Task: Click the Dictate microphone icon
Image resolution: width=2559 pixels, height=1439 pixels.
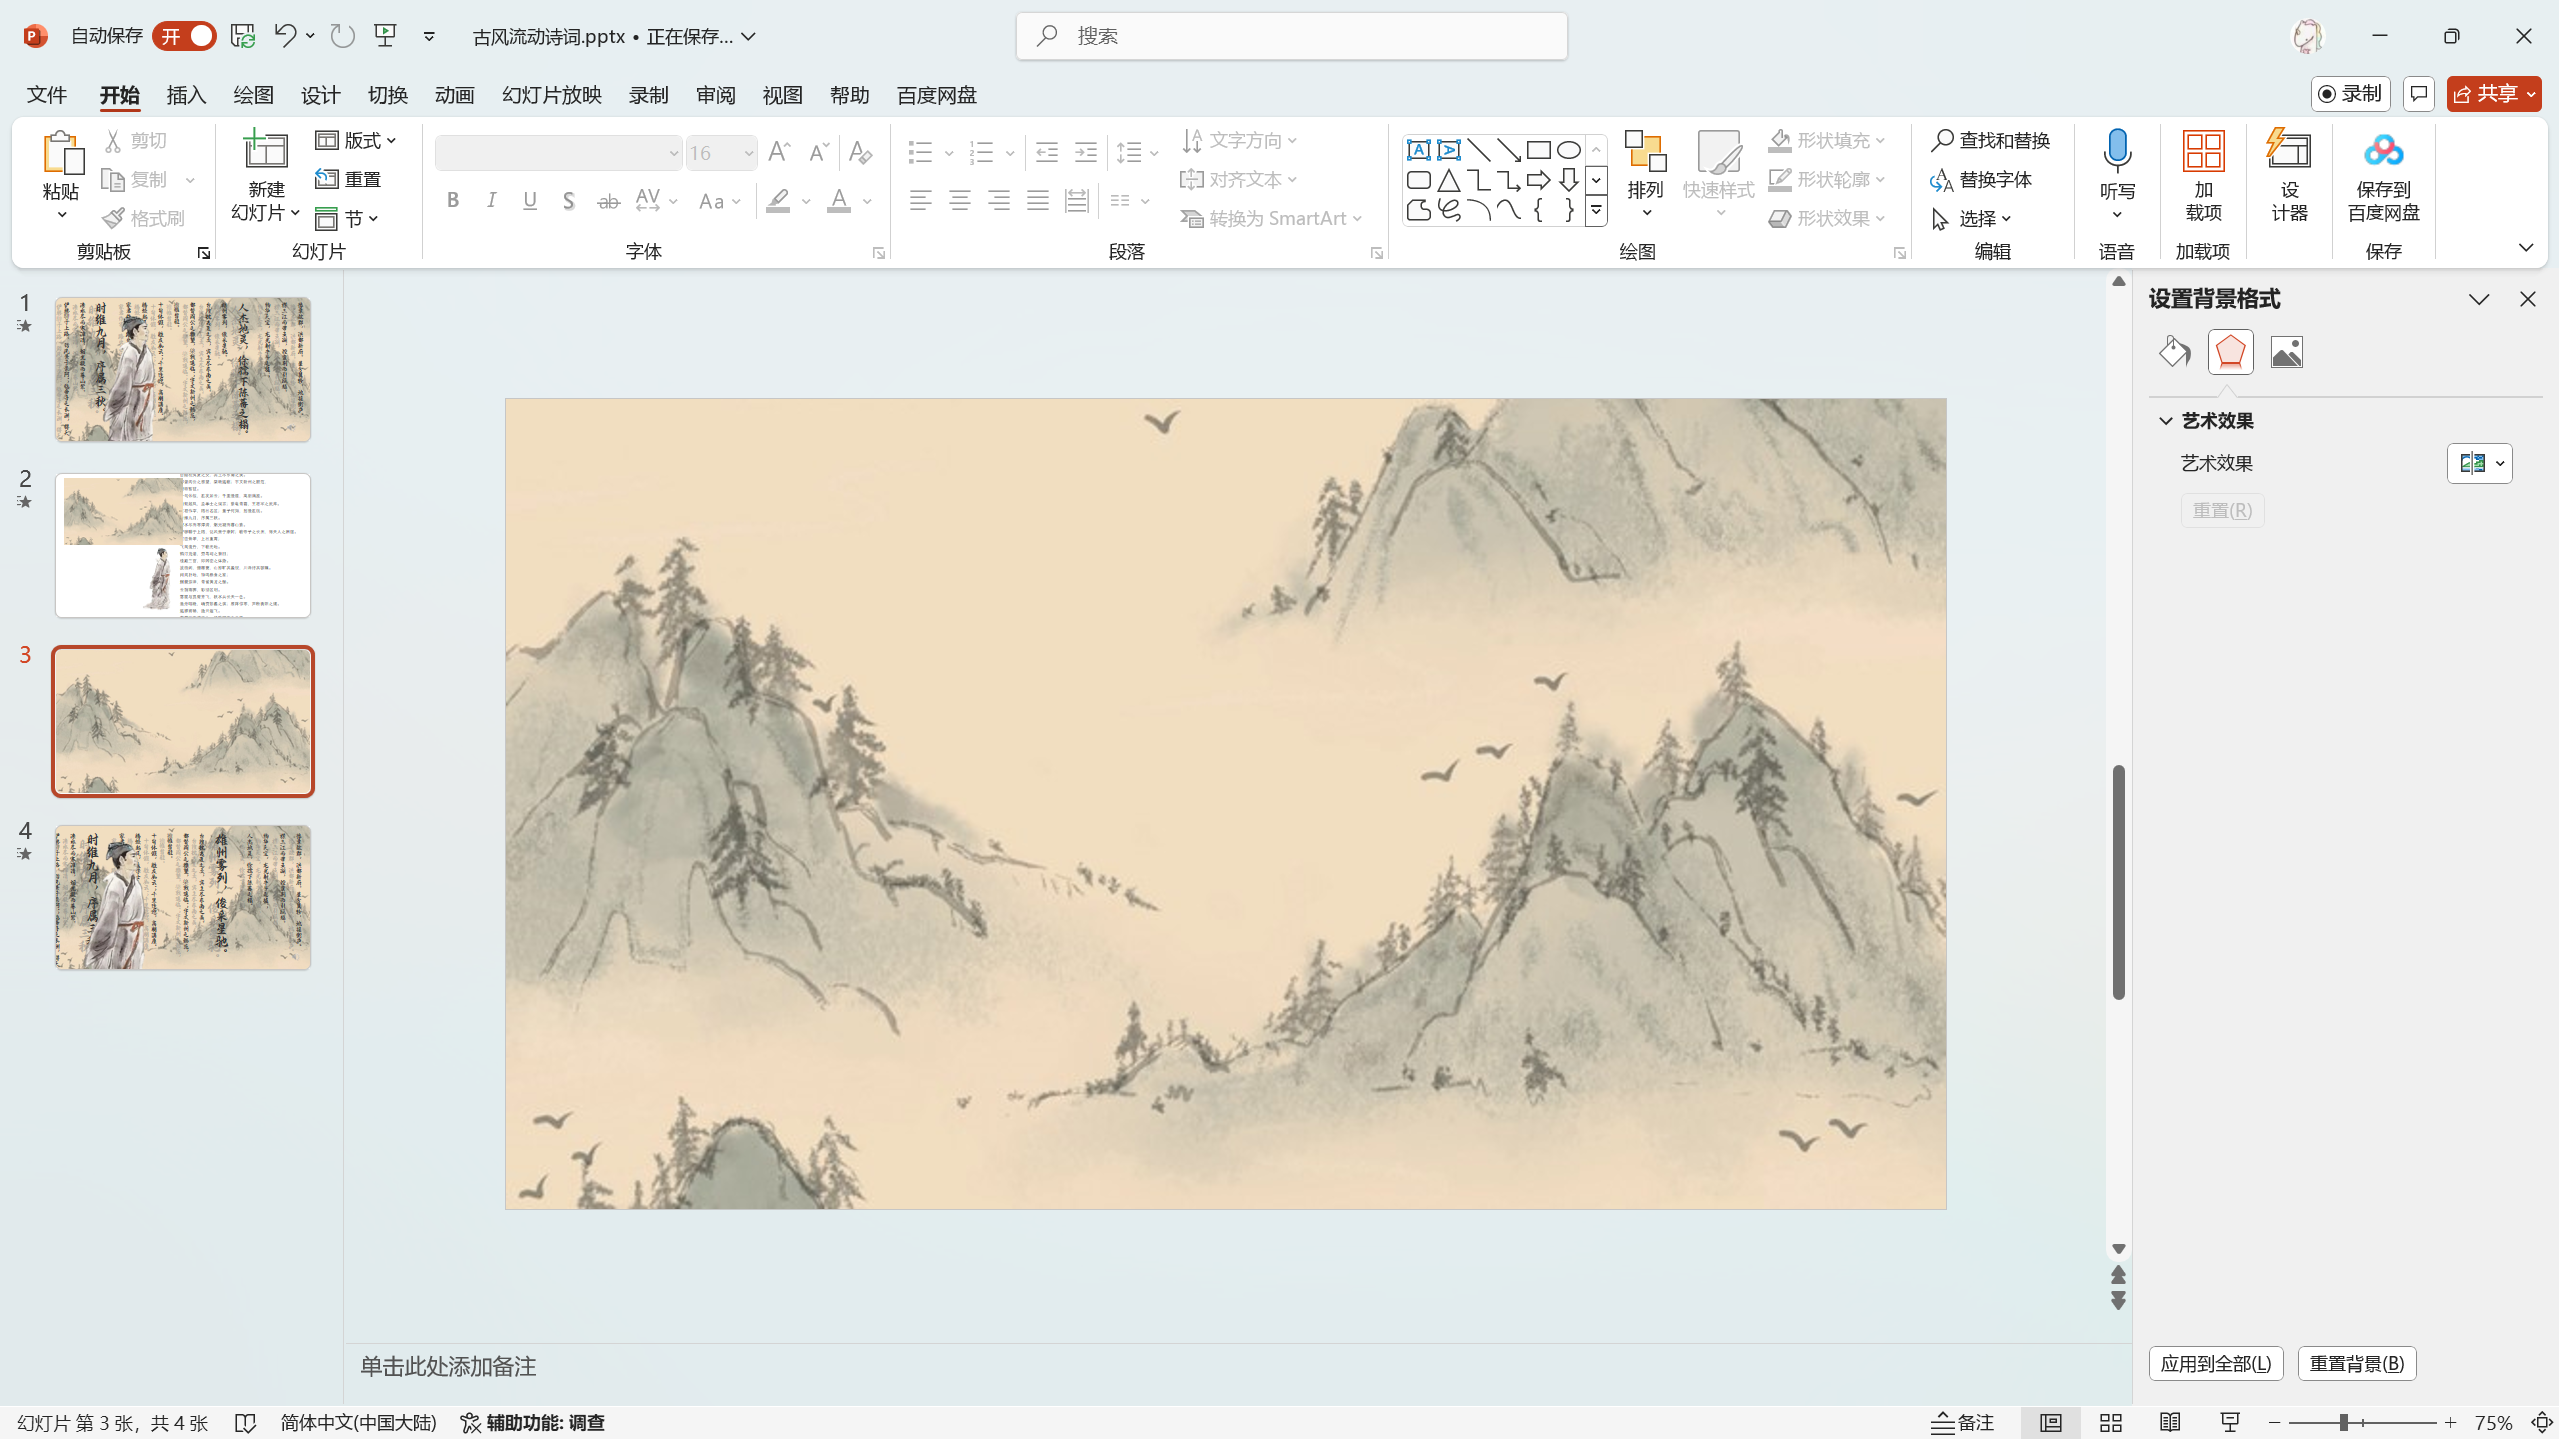Action: [x=2116, y=150]
